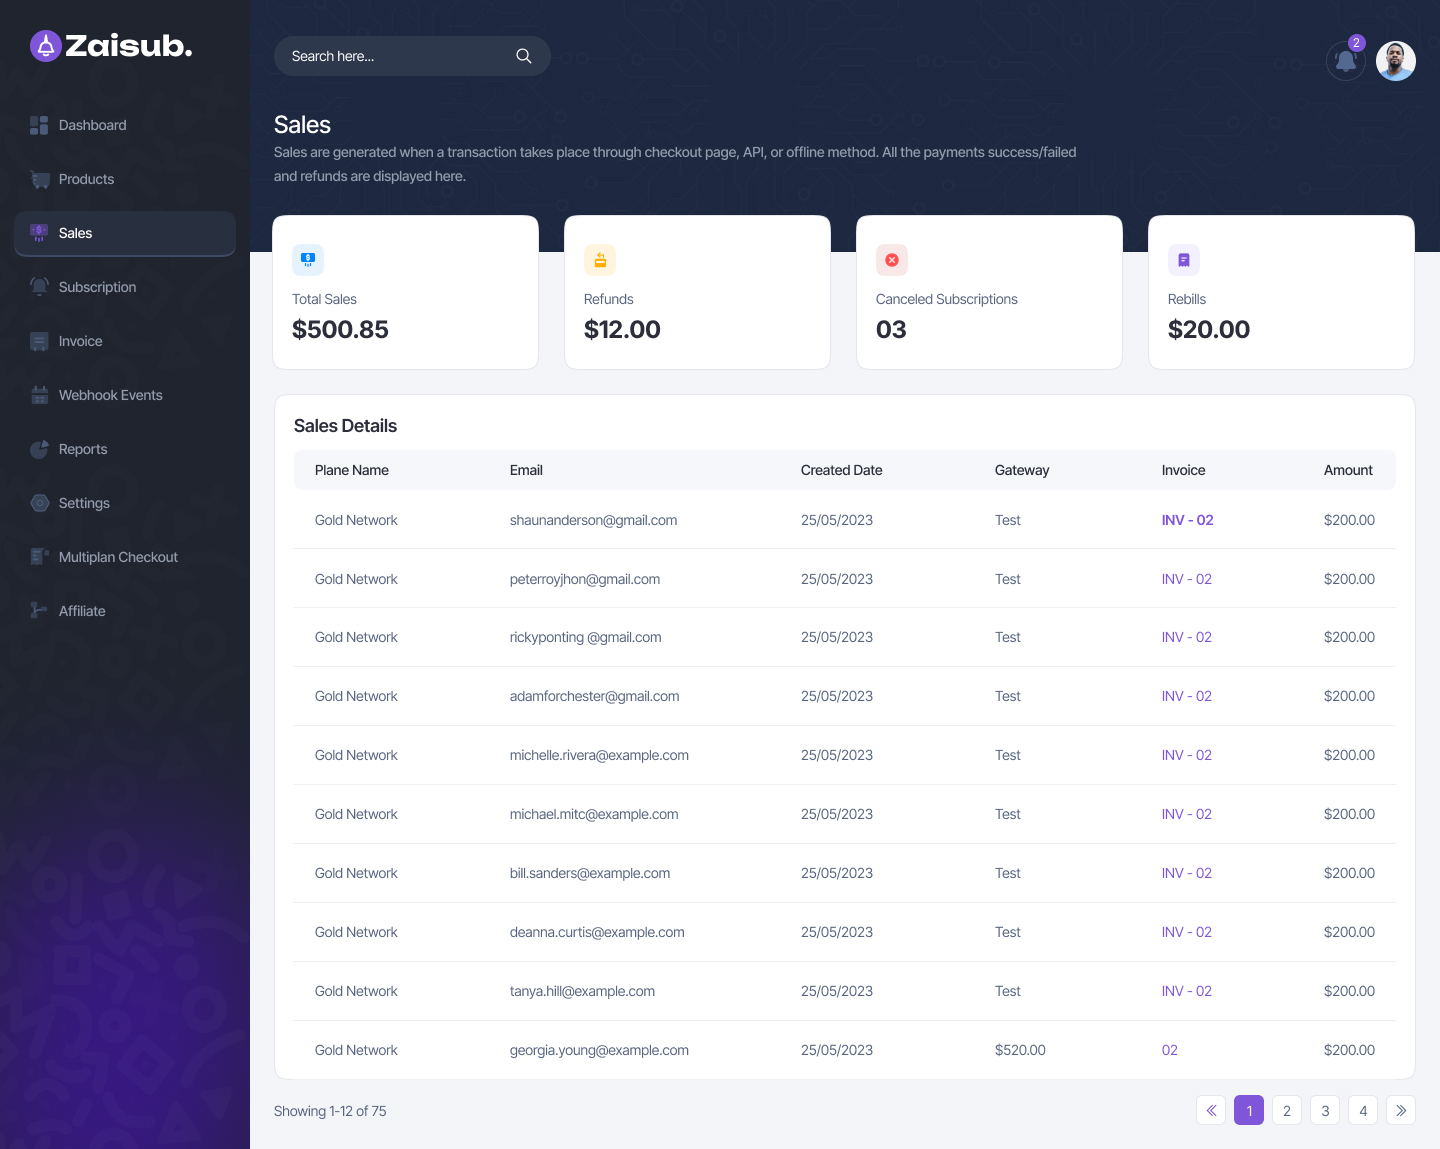Click the red Canceled Subscriptions icon
1440x1149 pixels.
point(892,260)
